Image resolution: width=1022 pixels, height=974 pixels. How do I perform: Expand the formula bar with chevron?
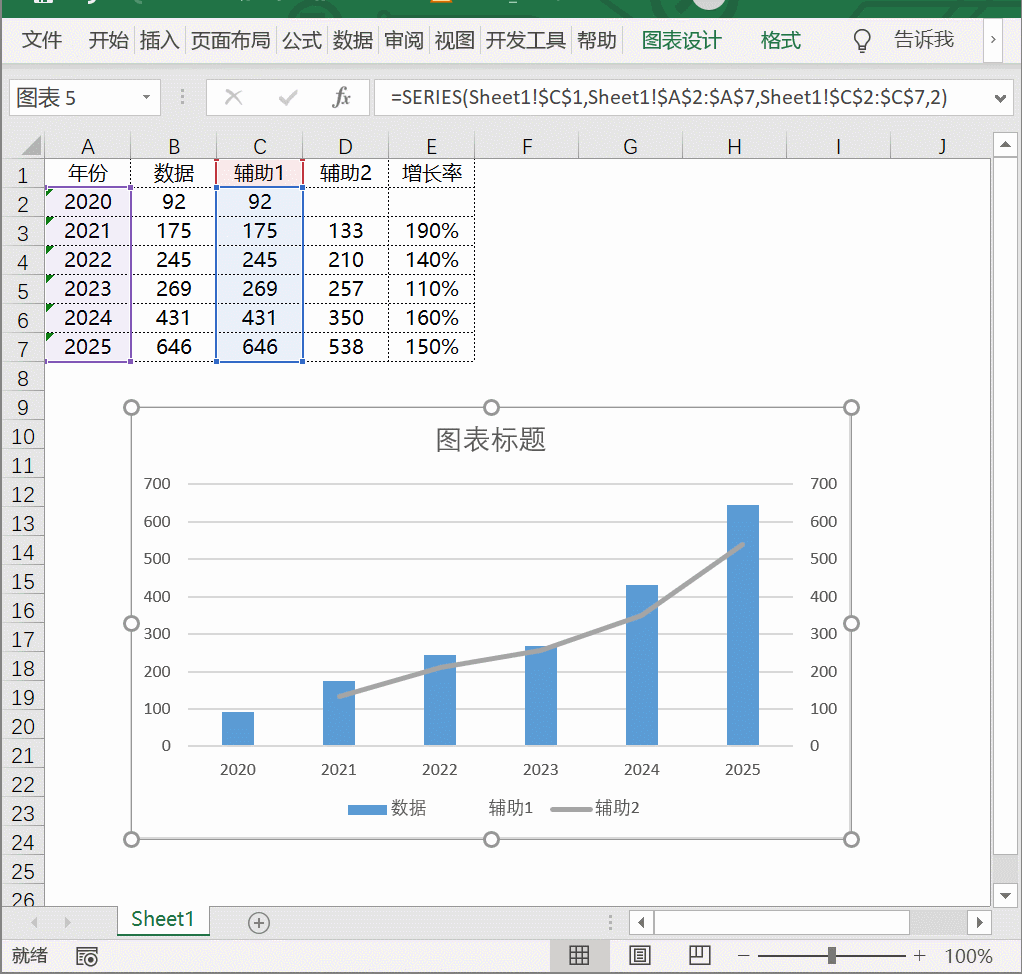[x=1000, y=98]
